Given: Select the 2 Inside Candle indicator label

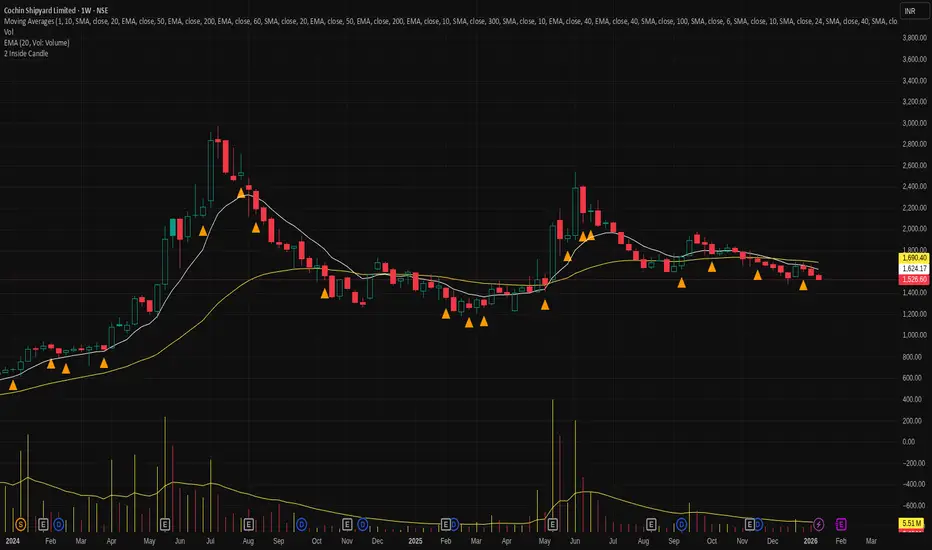Looking at the screenshot, I should pos(26,54).
